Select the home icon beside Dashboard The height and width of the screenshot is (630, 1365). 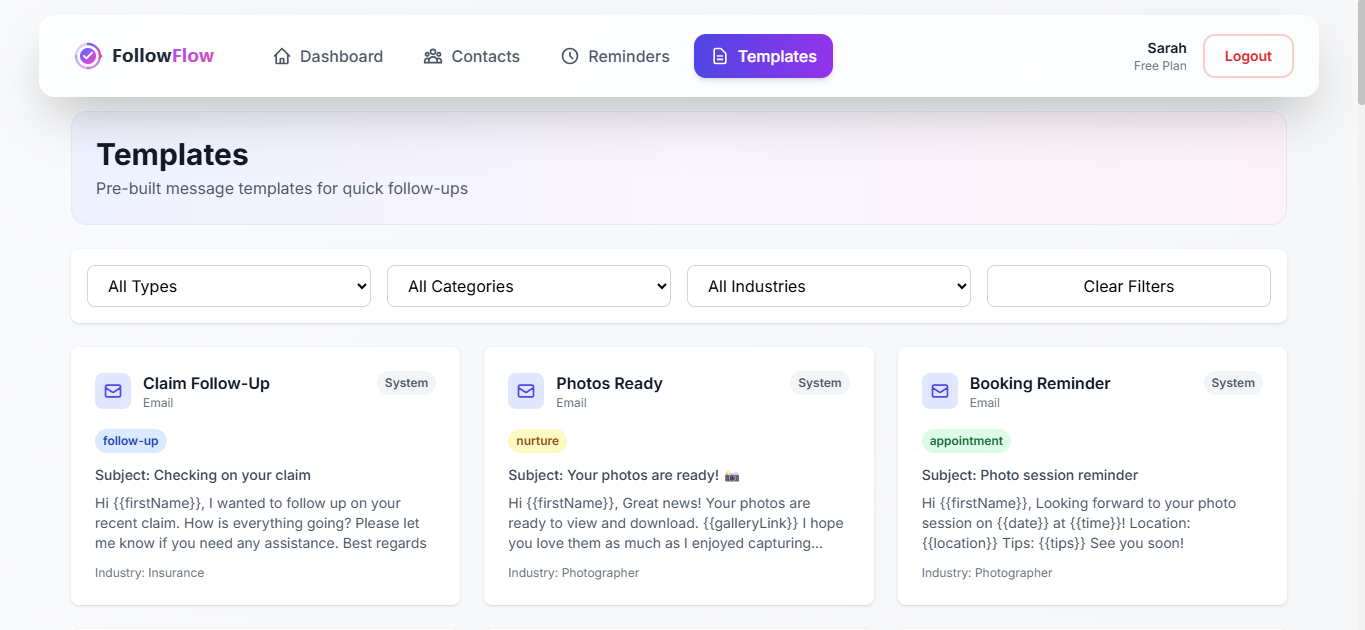(x=281, y=56)
